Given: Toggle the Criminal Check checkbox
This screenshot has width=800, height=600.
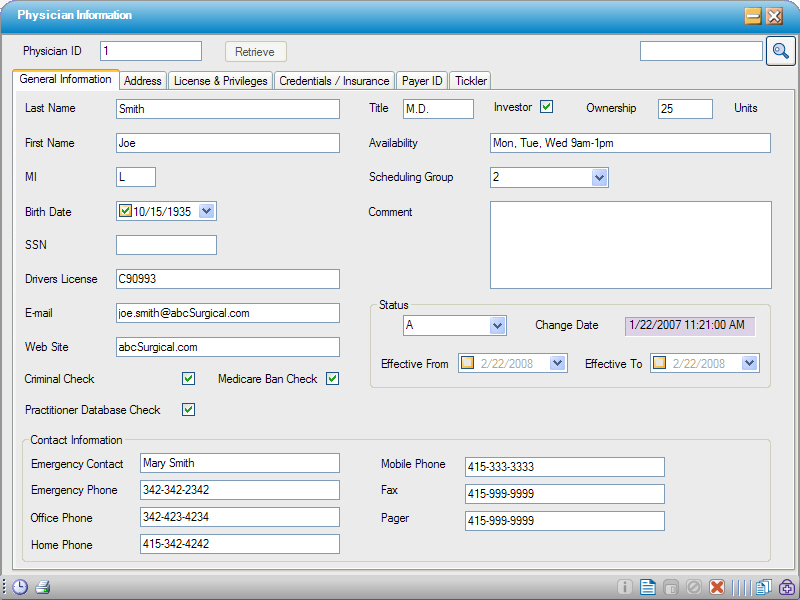Looking at the screenshot, I should coord(188,379).
